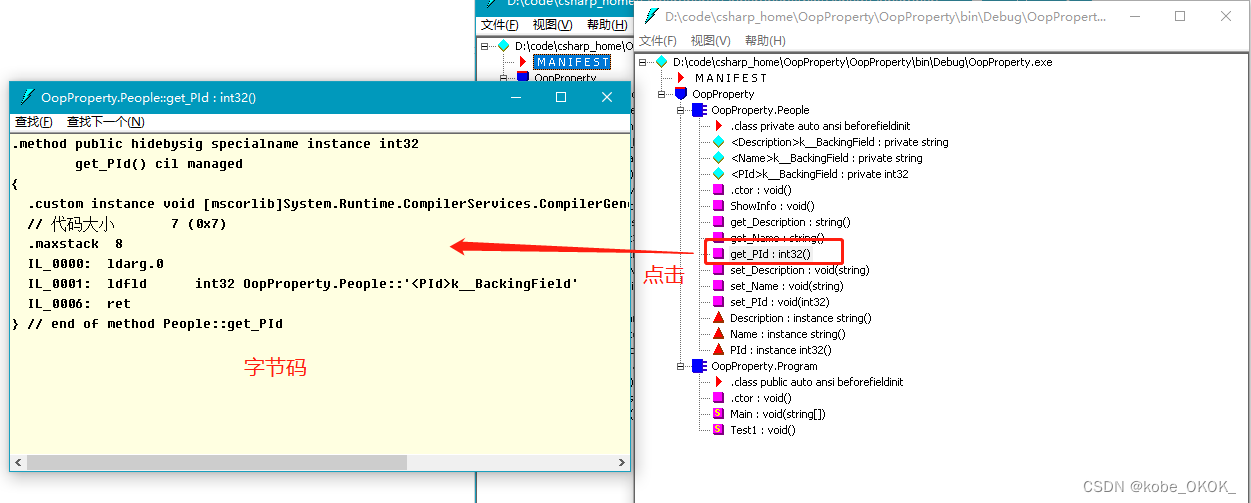The height and width of the screenshot is (503, 1251).
Task: Select the get_Name : string() tree item
Action: coord(777,238)
